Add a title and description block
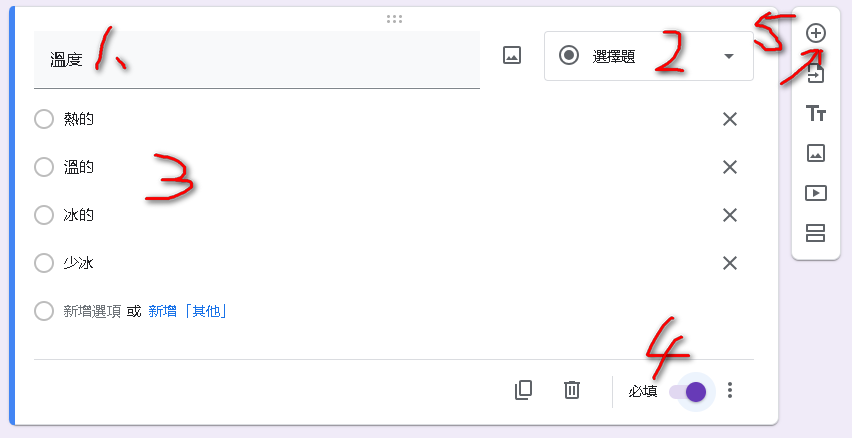852x438 pixels. pyautogui.click(x=816, y=113)
